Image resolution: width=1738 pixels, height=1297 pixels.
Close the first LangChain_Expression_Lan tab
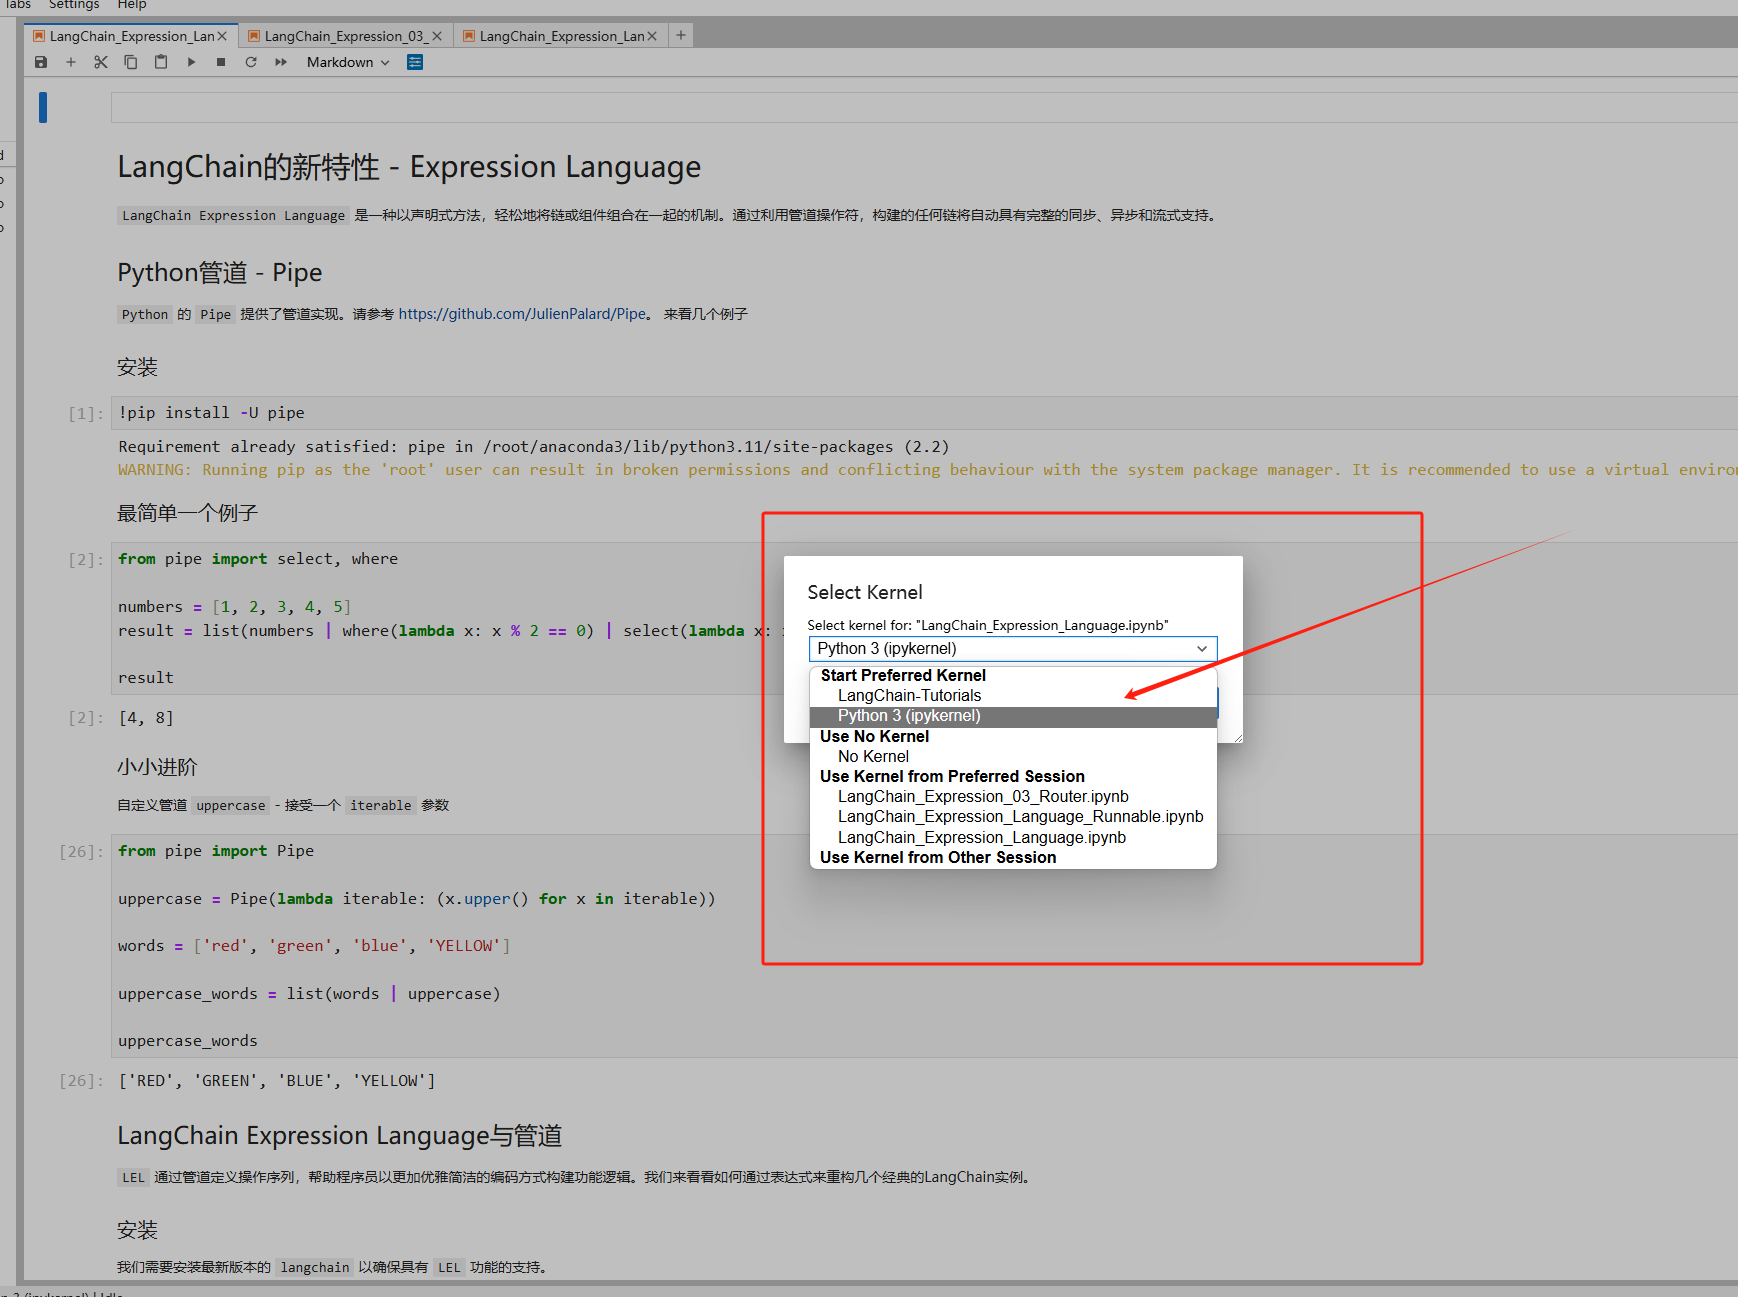[222, 36]
